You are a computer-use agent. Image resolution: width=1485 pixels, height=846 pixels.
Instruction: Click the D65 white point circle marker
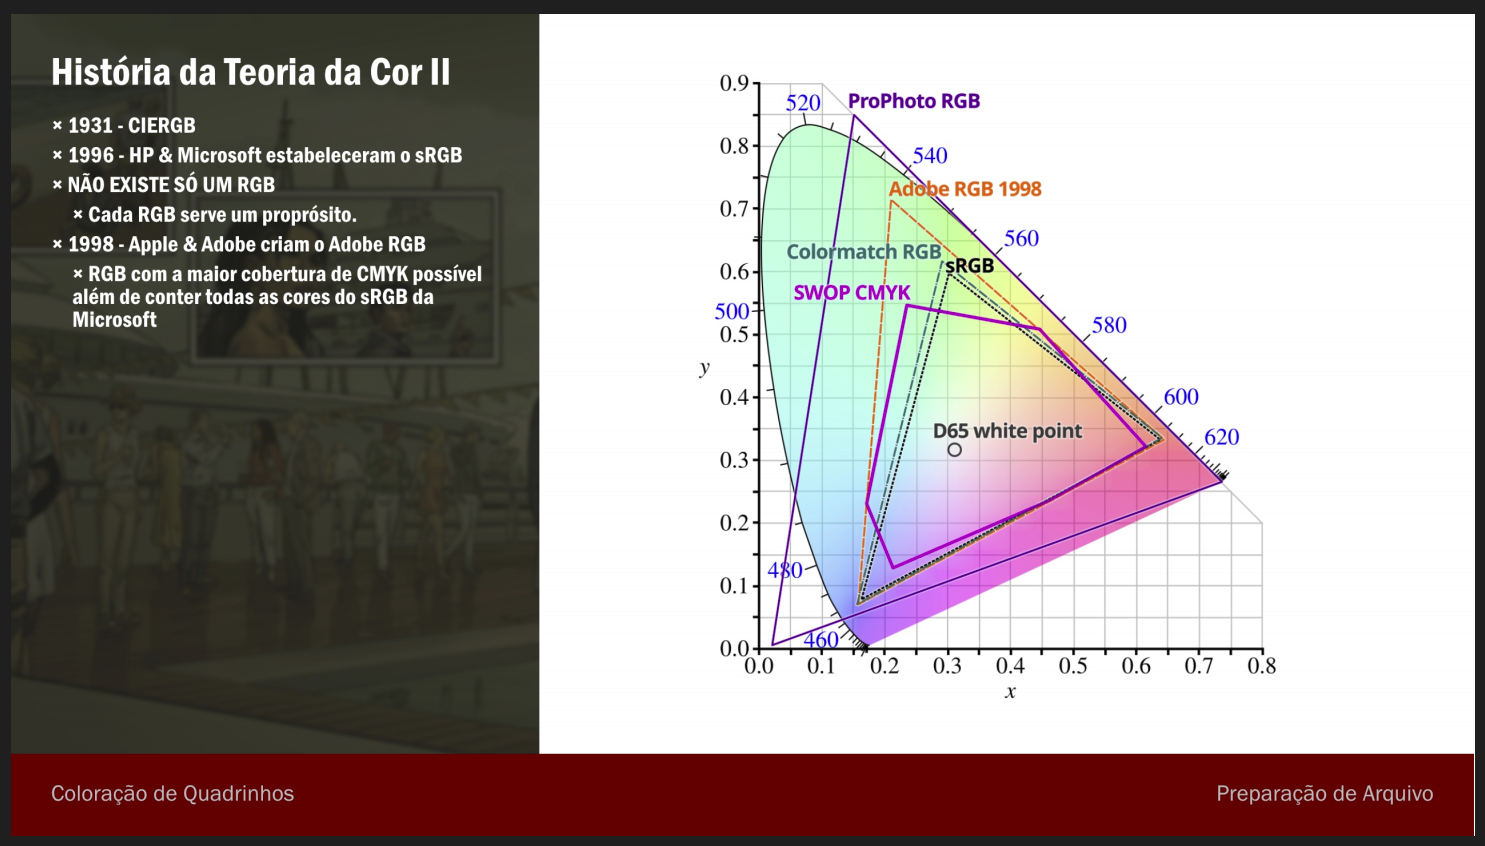(955, 450)
